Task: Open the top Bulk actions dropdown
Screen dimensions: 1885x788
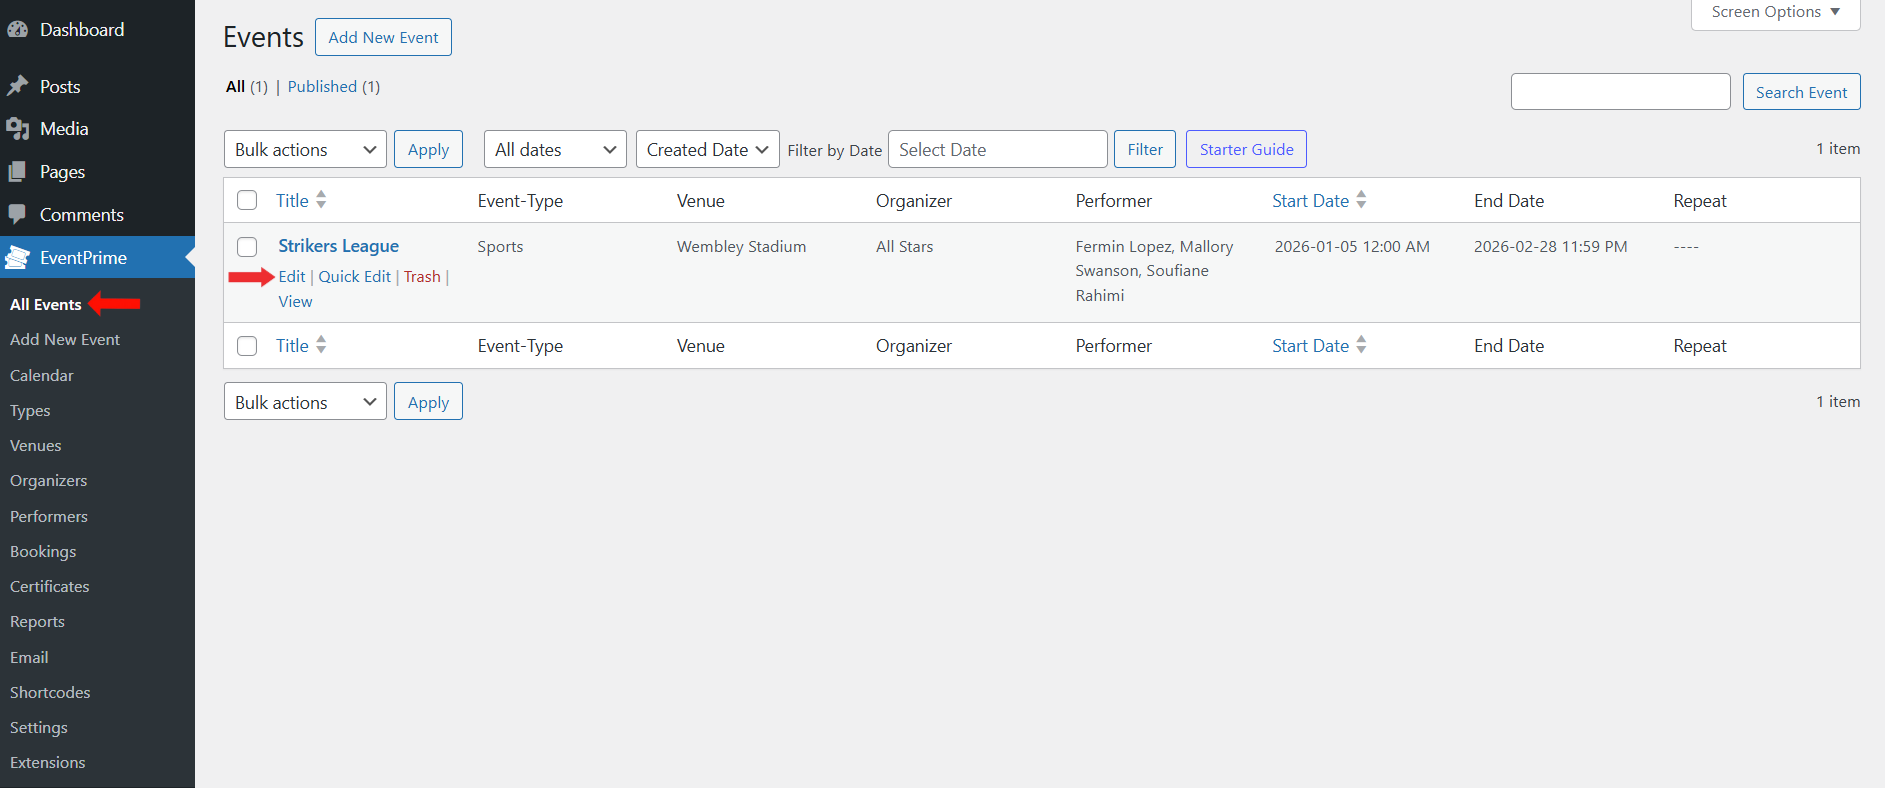Action: click(x=305, y=150)
